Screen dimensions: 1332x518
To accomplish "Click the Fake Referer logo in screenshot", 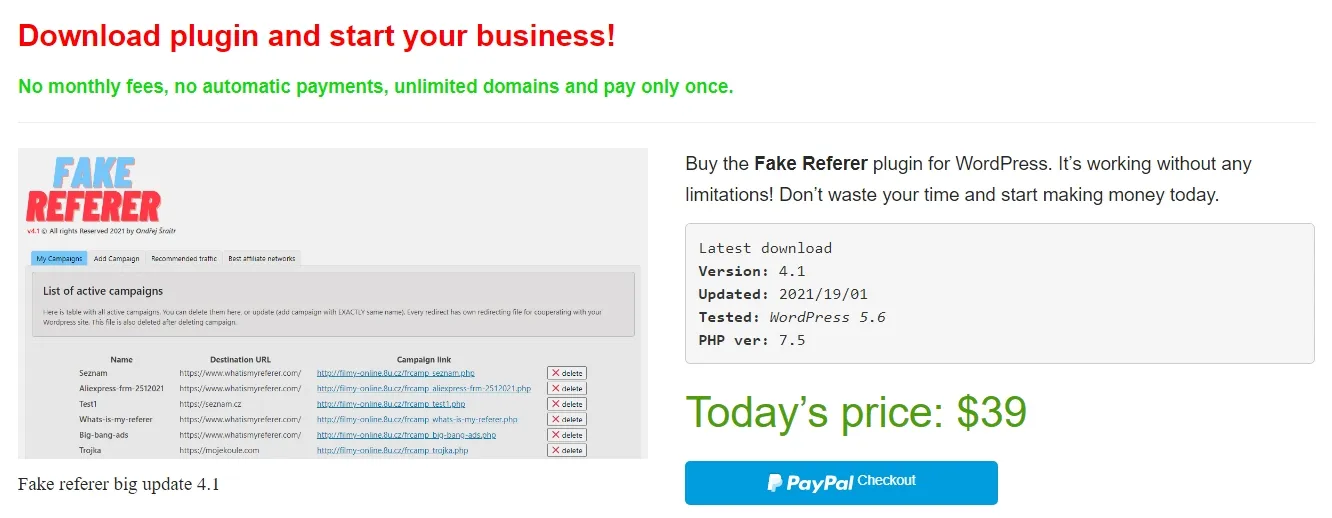I will tap(93, 190).
